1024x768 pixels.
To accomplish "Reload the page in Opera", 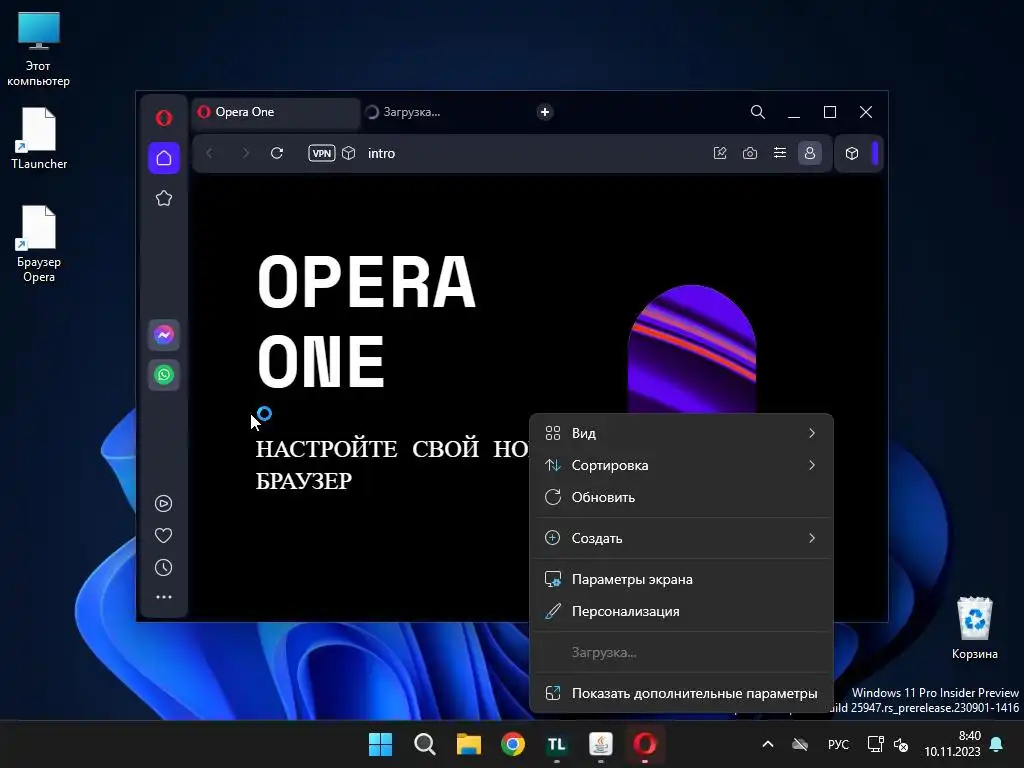I will 277,153.
